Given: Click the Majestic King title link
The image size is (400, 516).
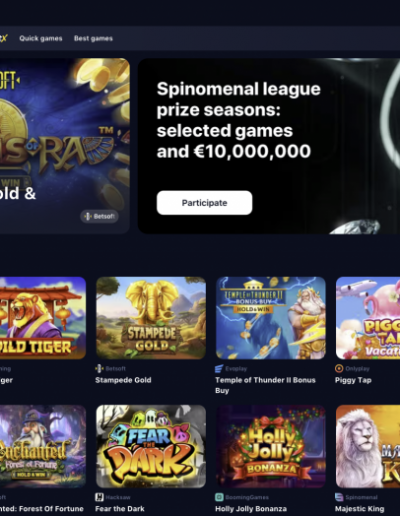Looking at the screenshot, I should 359,509.
